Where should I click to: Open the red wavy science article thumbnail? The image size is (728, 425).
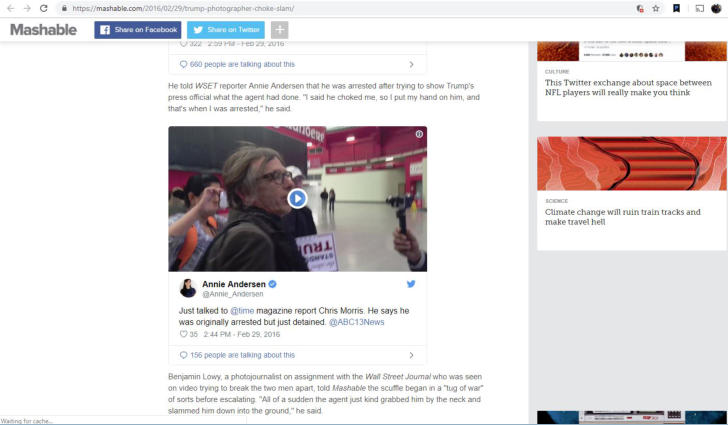coord(631,163)
